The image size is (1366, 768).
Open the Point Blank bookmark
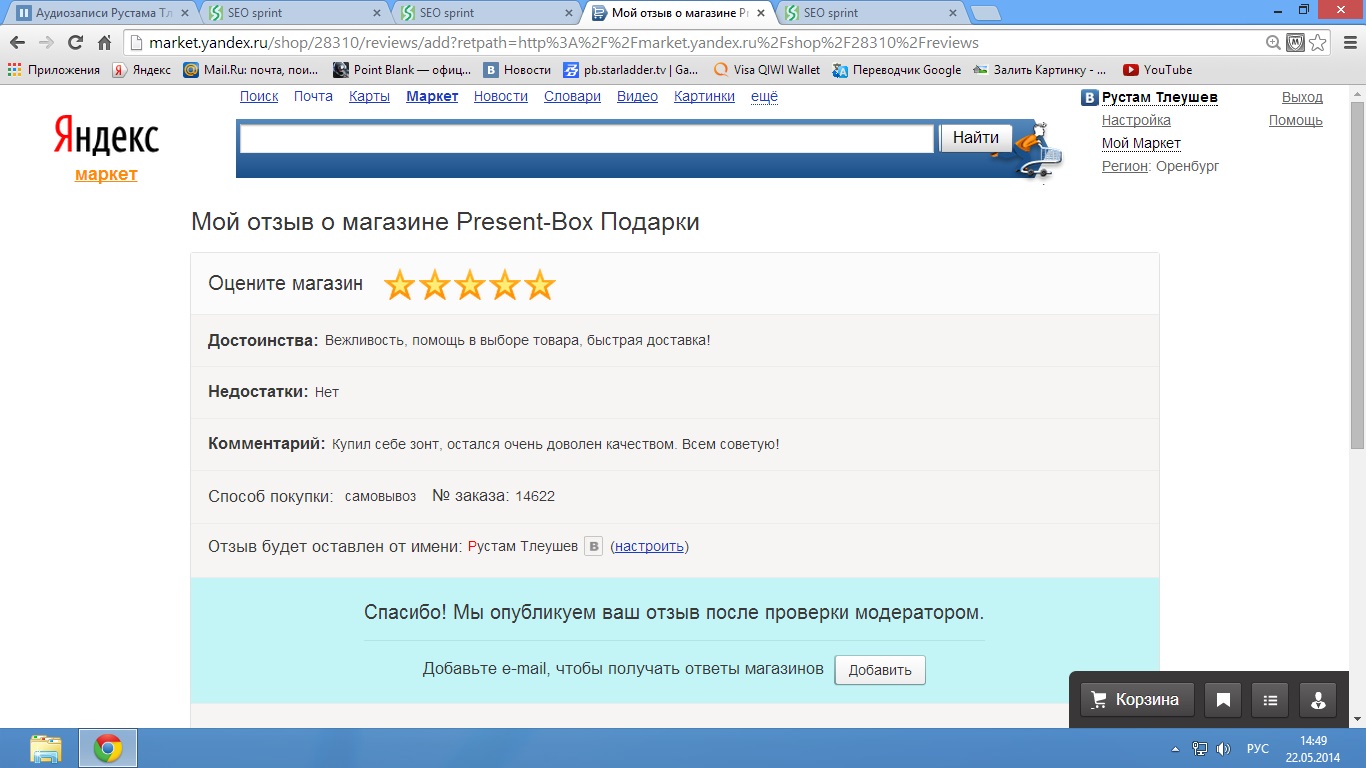(401, 70)
